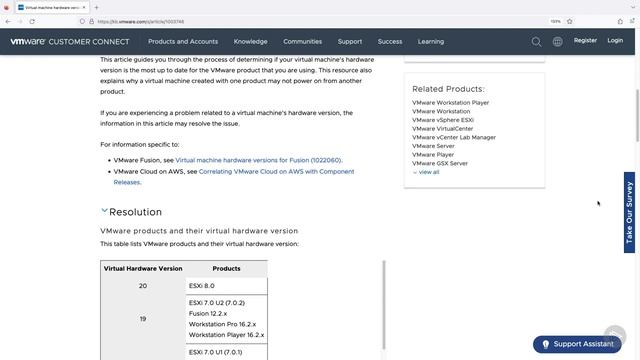Select VMware Player in Related Products

tap(433, 155)
